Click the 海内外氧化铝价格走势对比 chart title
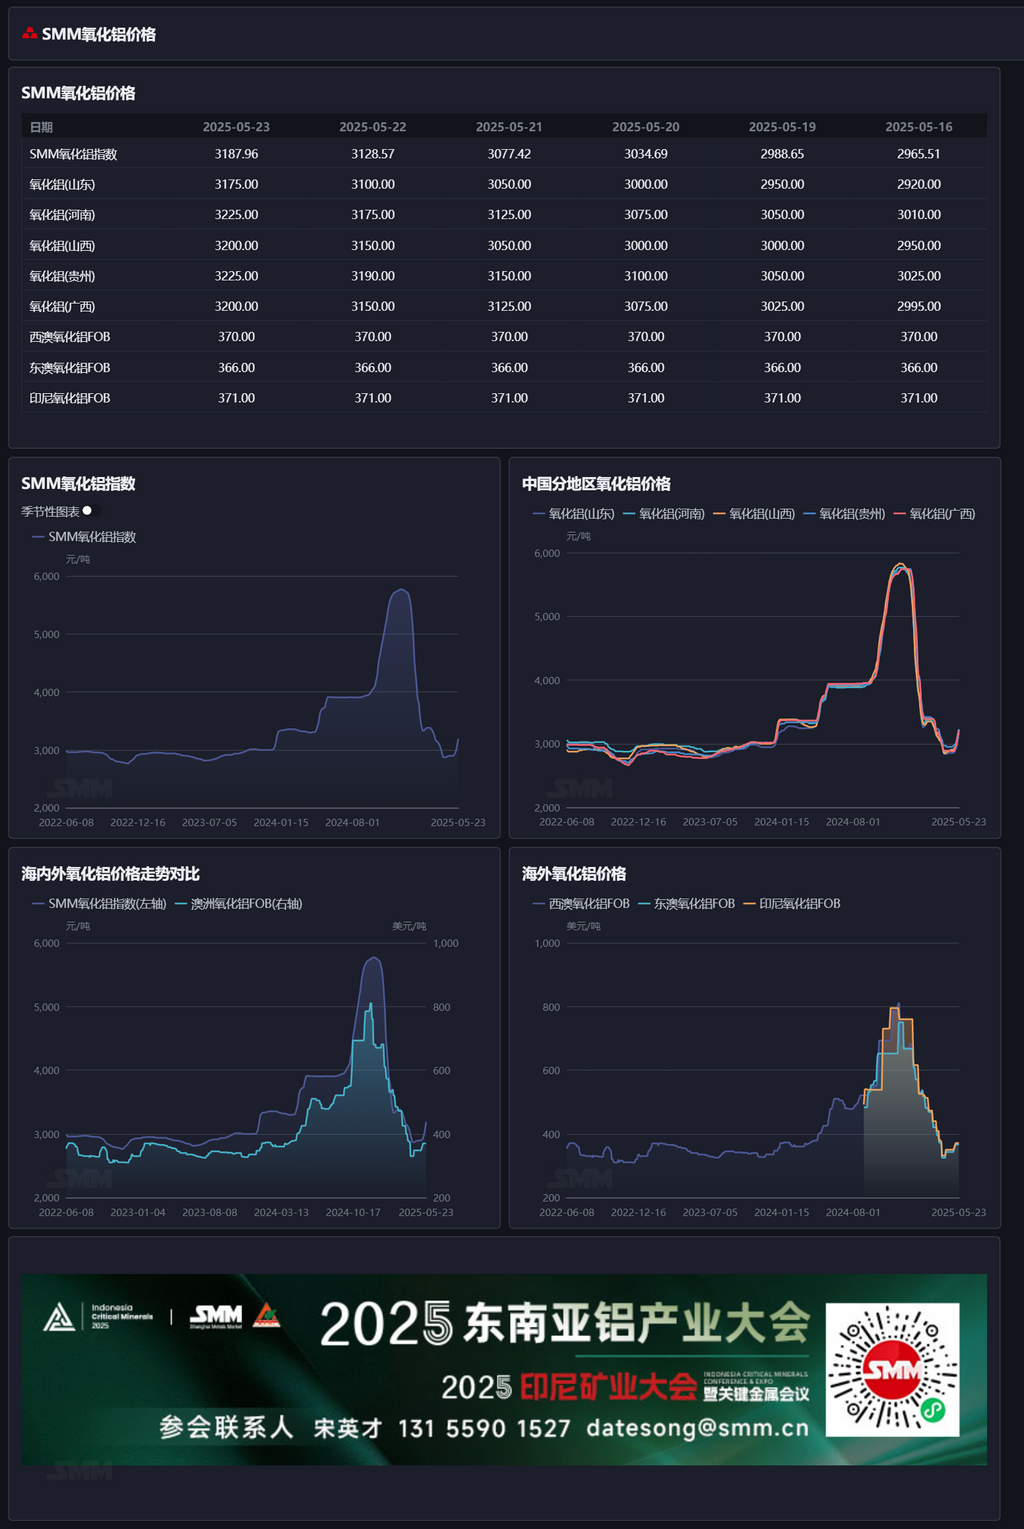Viewport: 1024px width, 1529px height. [110, 874]
